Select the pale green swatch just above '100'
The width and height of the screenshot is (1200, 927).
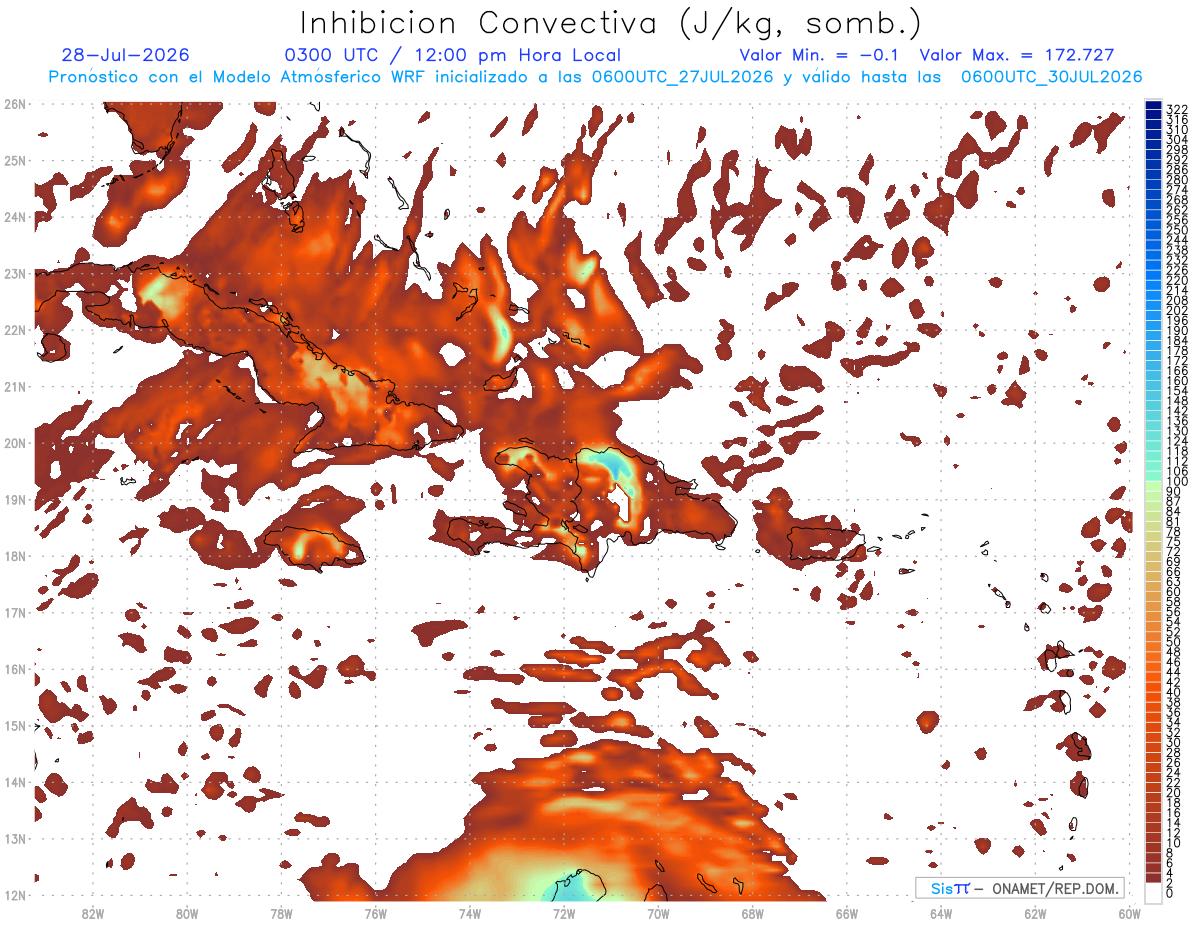[x=1154, y=477]
